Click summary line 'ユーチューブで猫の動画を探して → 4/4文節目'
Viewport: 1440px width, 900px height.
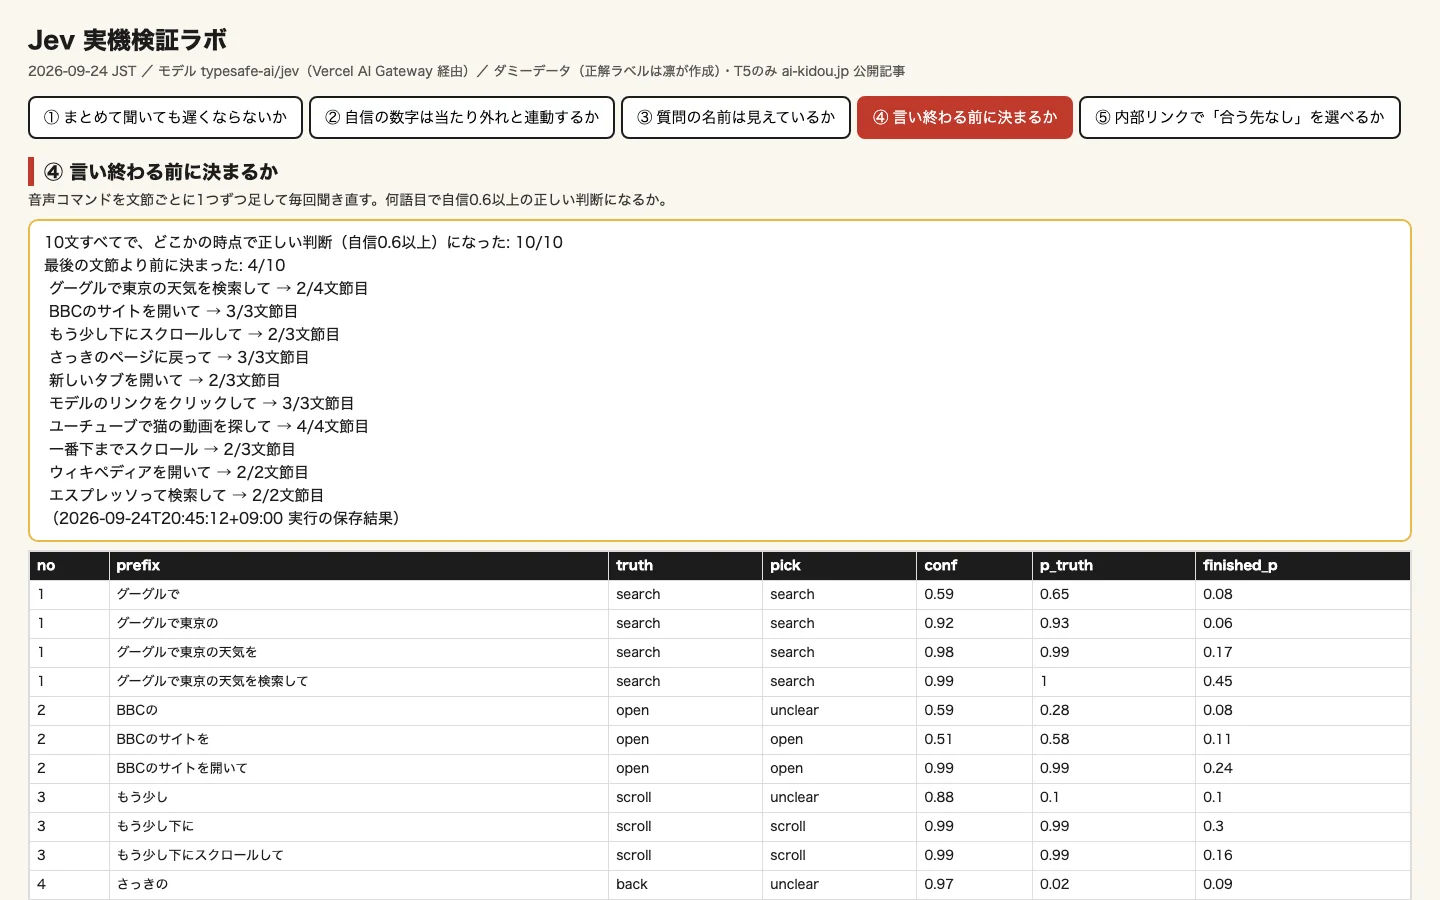208,426
